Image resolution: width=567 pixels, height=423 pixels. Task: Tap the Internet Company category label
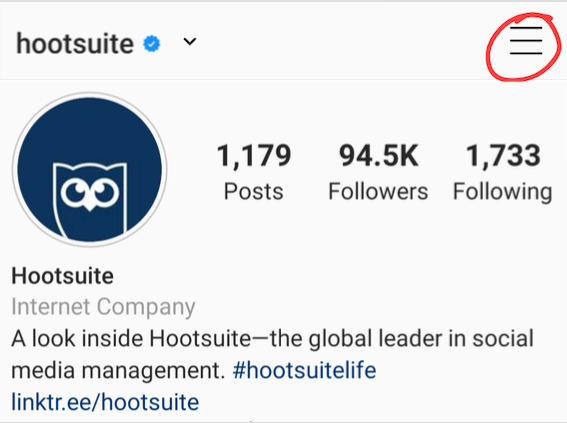[x=103, y=307]
